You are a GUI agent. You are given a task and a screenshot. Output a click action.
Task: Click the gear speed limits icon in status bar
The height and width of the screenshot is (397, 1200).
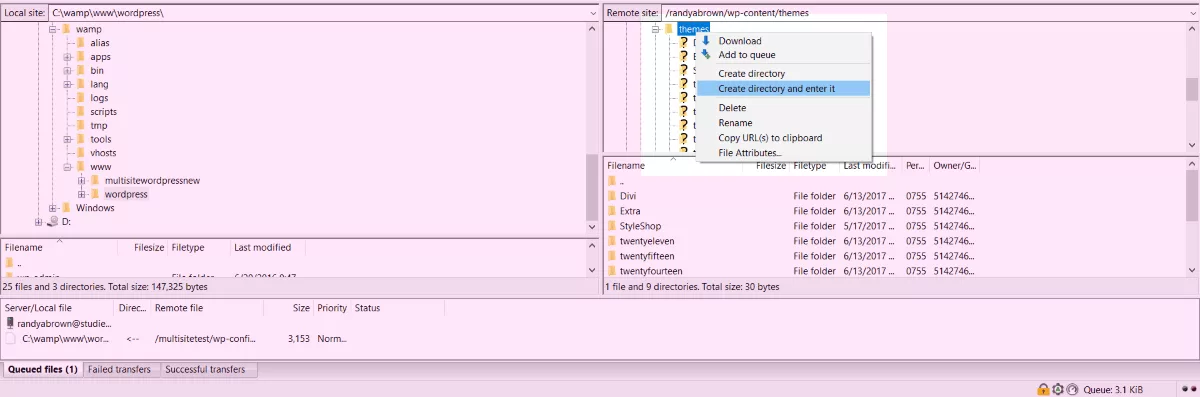click(1058, 389)
